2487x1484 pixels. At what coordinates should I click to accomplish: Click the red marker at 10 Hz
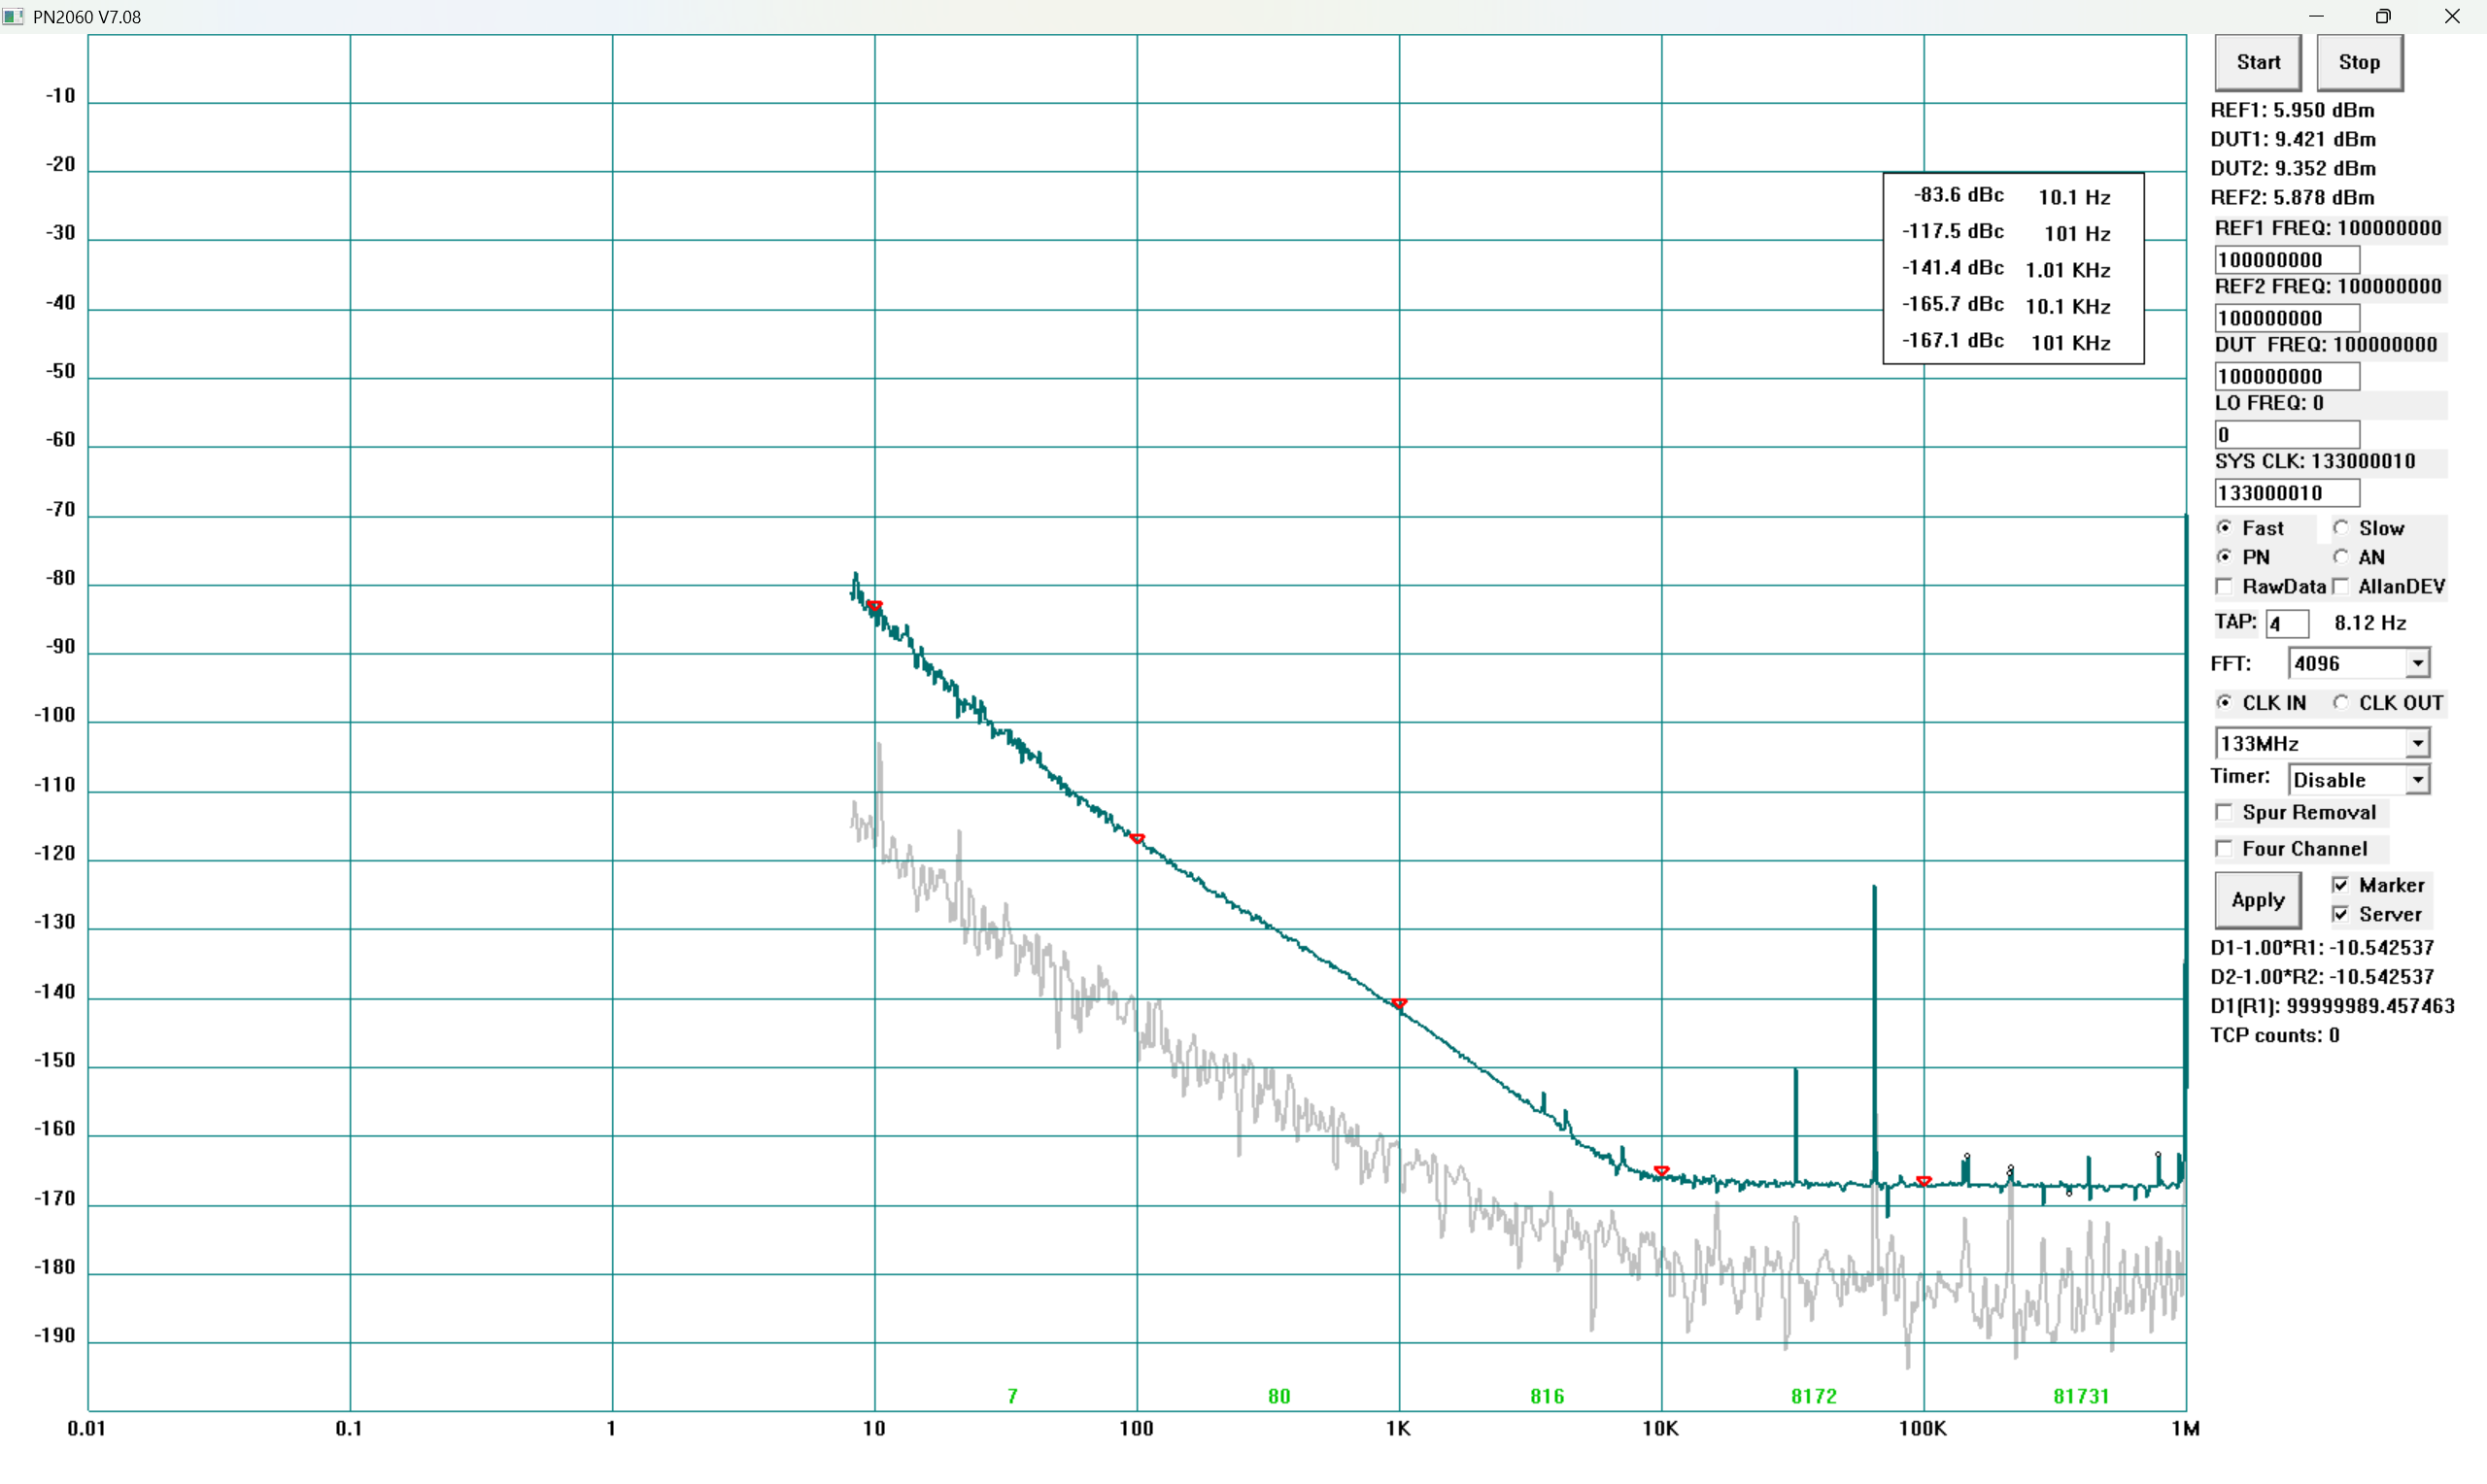pos(875,605)
